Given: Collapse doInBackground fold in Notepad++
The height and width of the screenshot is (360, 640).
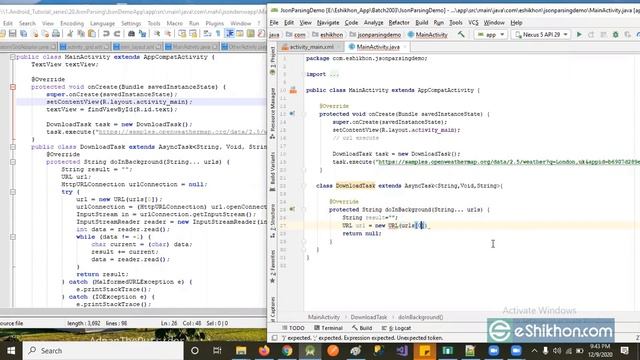Looking at the screenshot, I should tap(13, 162).
